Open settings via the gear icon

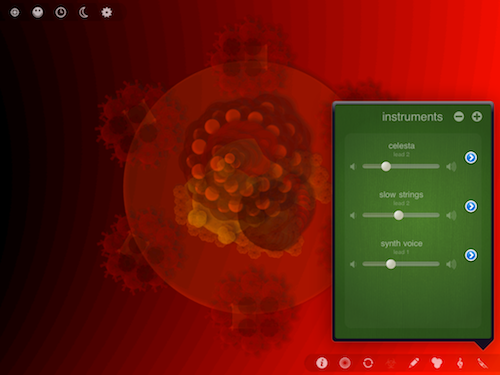[107, 13]
